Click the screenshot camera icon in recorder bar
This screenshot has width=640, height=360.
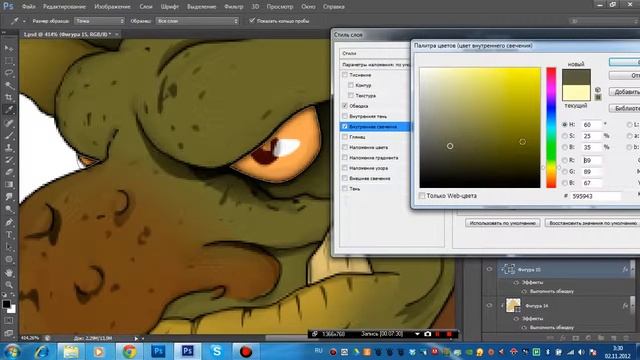pyautogui.click(x=427, y=334)
